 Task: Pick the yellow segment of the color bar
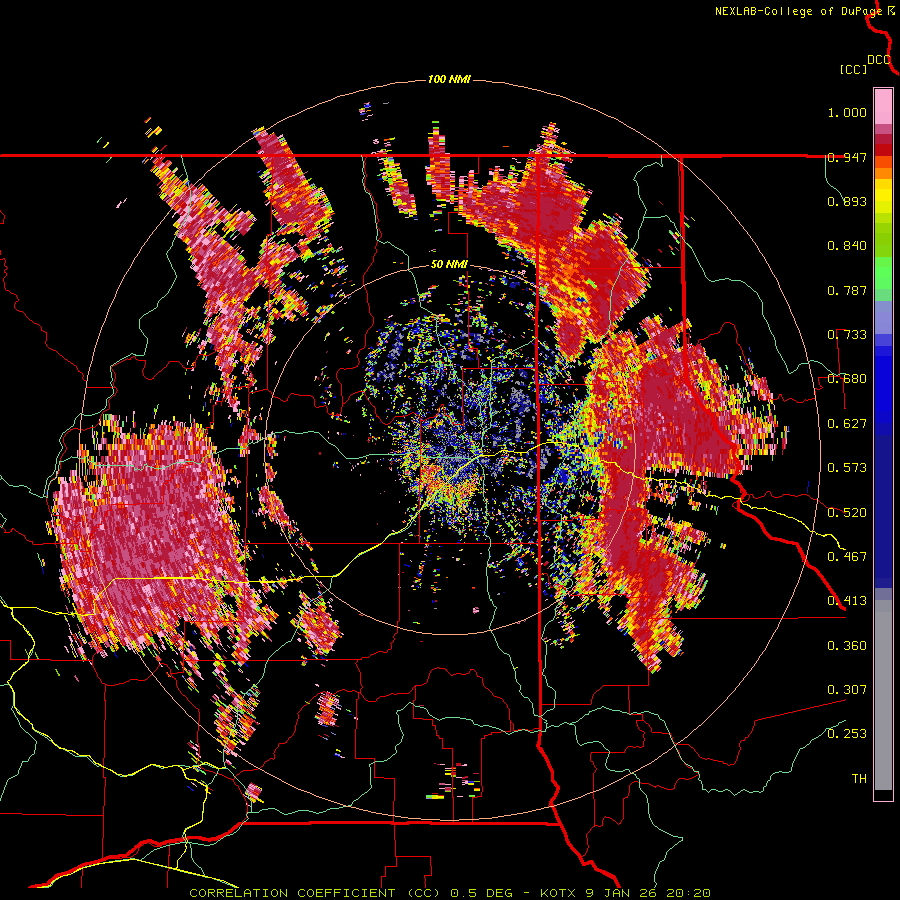(x=883, y=196)
